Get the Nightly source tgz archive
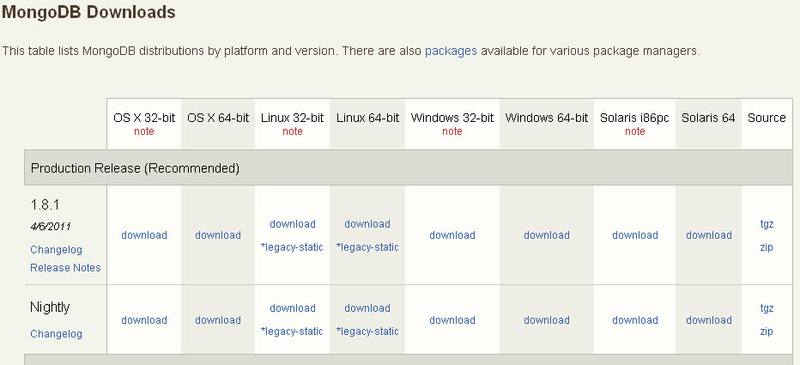Viewport: 800px width, 365px height. point(767,308)
